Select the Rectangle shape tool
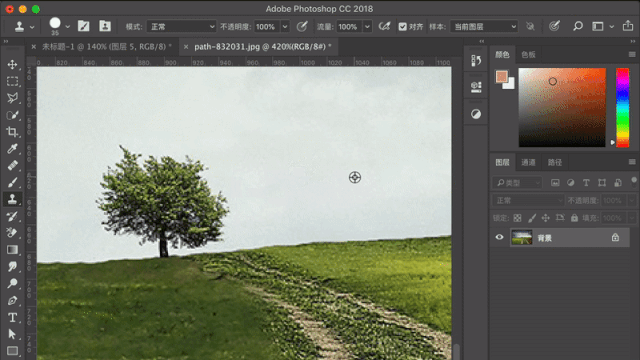Viewport: 640px width, 360px height. coord(12,351)
